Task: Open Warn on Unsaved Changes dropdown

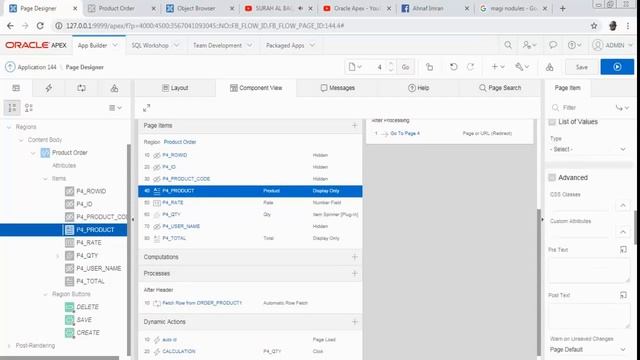Action: pos(588,349)
